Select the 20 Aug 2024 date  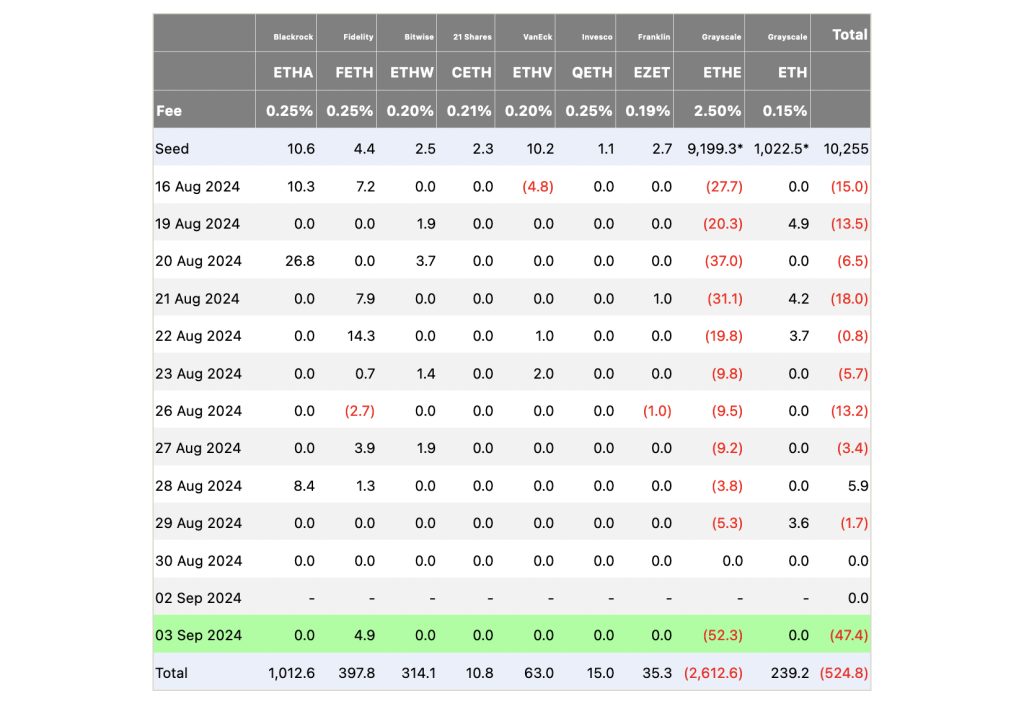coord(199,261)
